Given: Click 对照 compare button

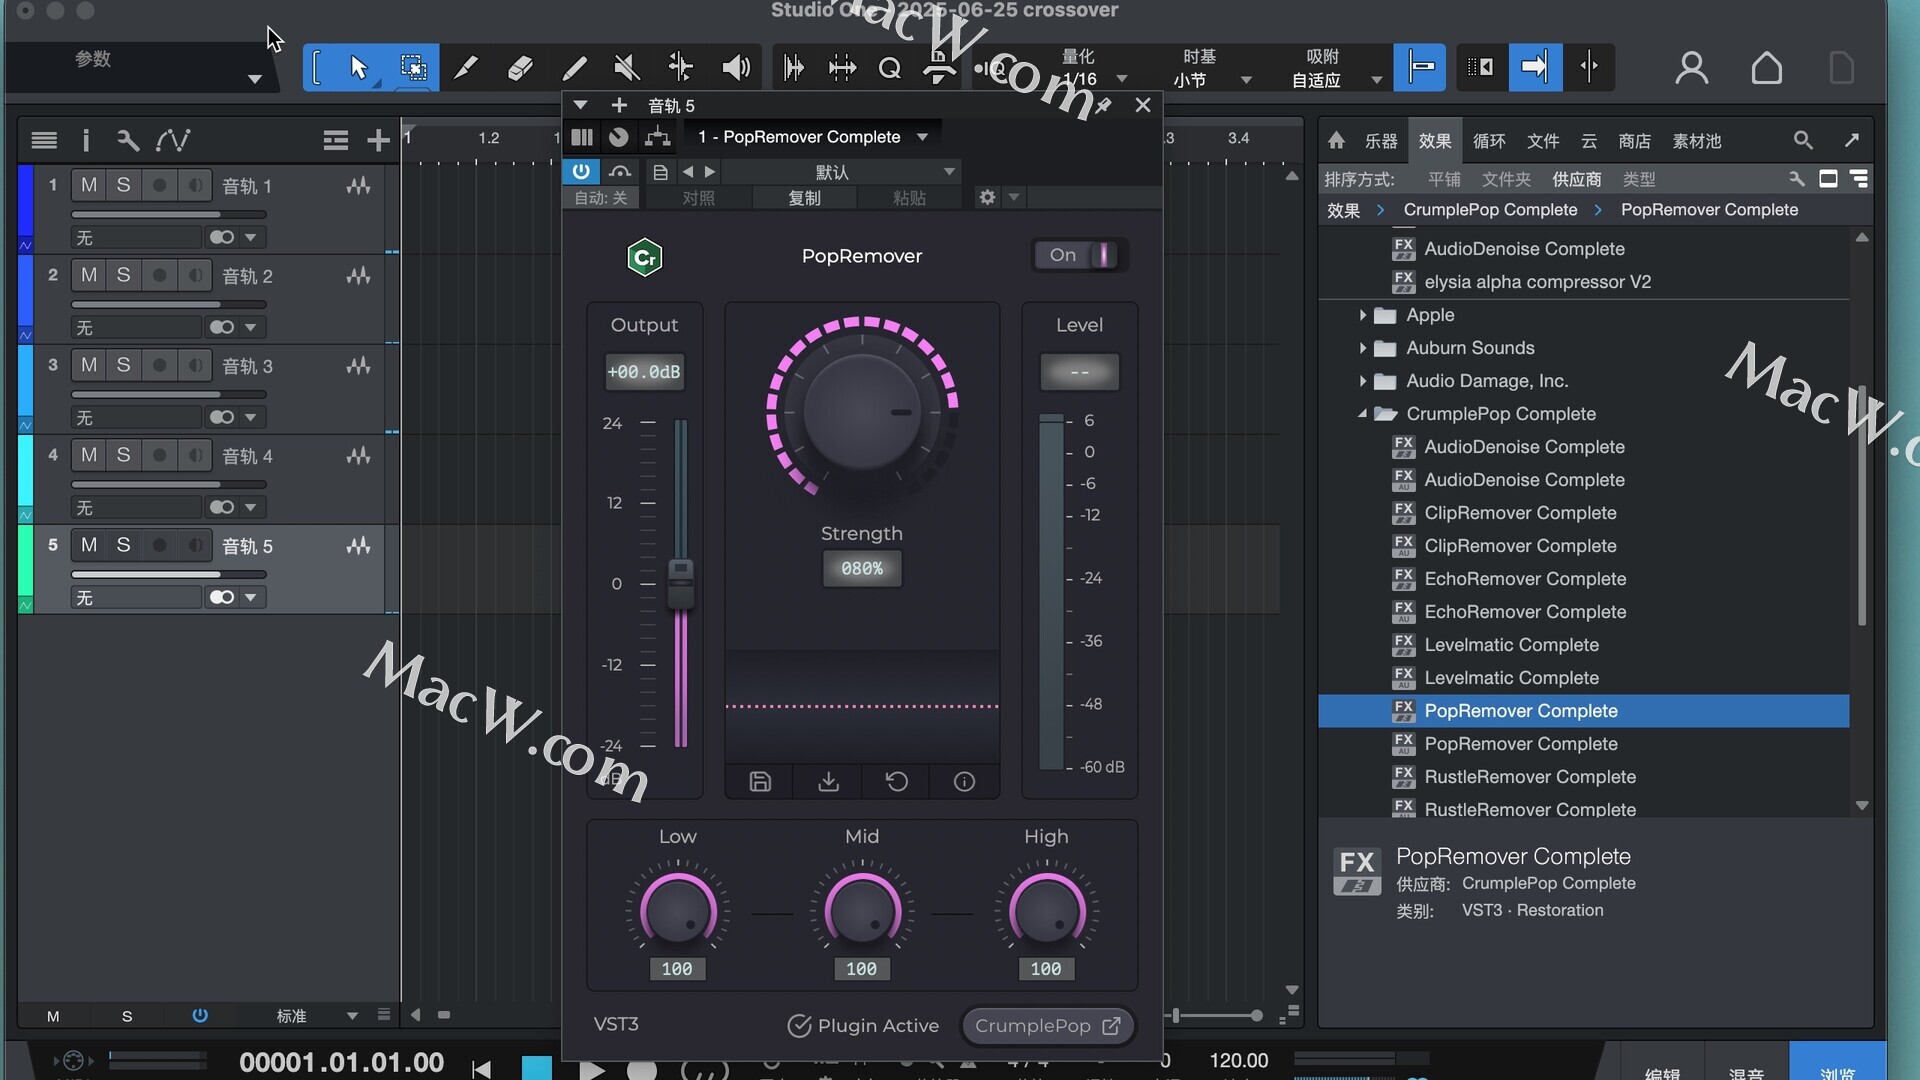Looking at the screenshot, I should [698, 198].
